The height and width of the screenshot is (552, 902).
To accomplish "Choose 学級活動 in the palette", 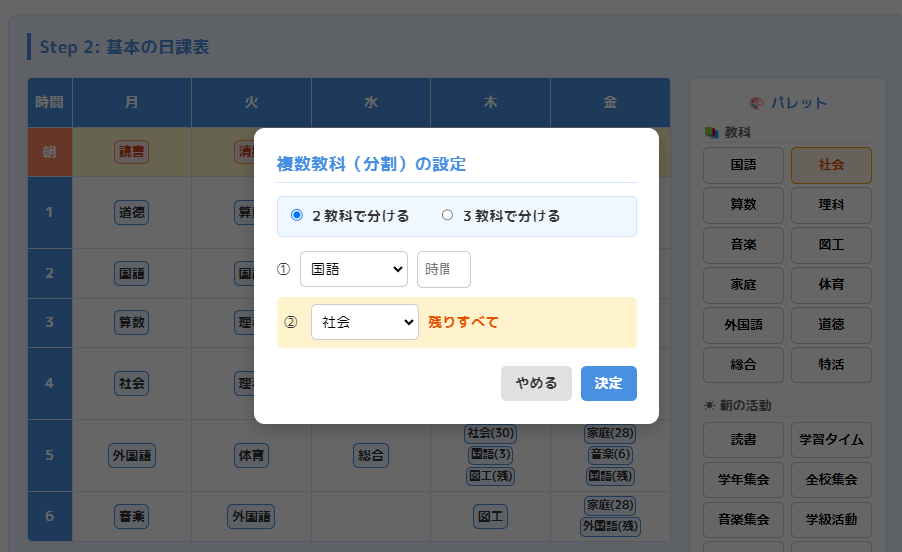I will (831, 520).
